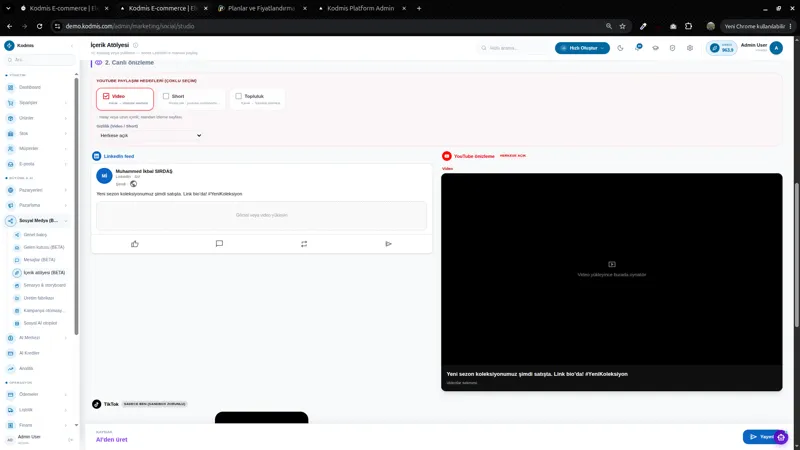The width and height of the screenshot is (800, 450).
Task: Open the Herkese açık privacy dropdown
Action: [x=151, y=136]
